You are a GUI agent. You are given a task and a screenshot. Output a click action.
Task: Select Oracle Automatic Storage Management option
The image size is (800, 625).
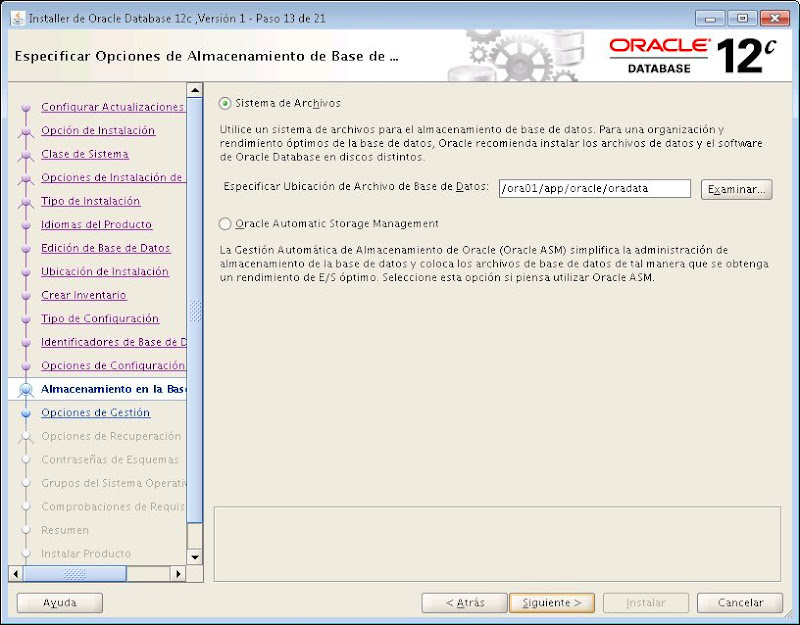[224, 224]
